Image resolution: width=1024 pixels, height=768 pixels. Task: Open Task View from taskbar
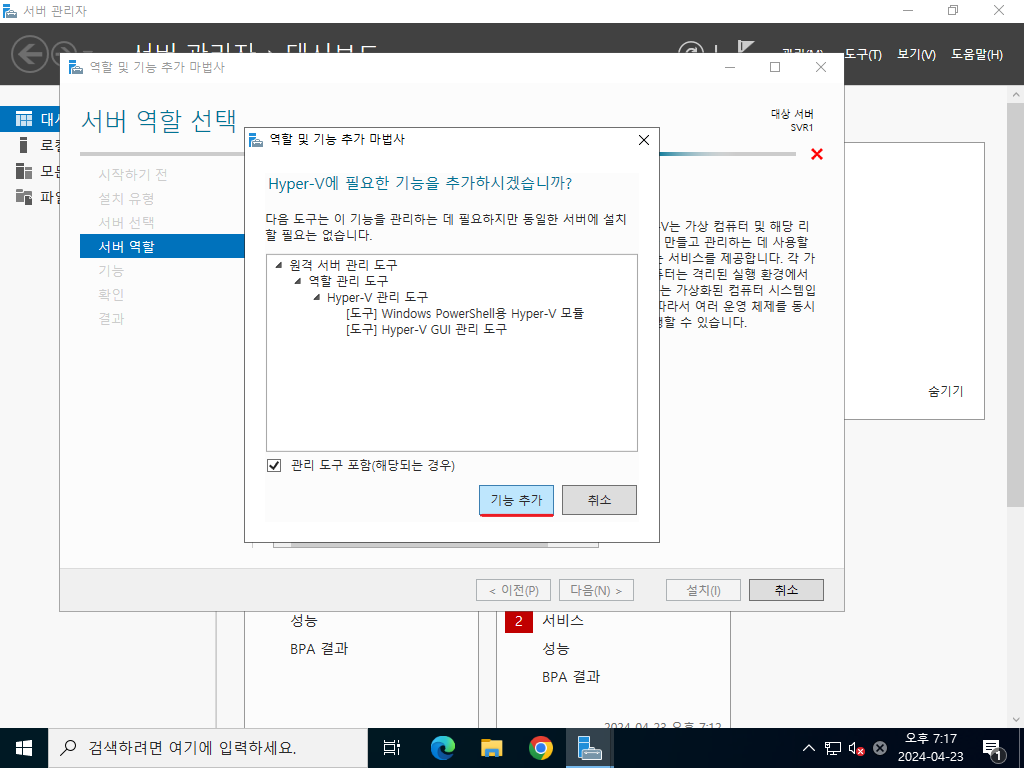(x=392, y=748)
